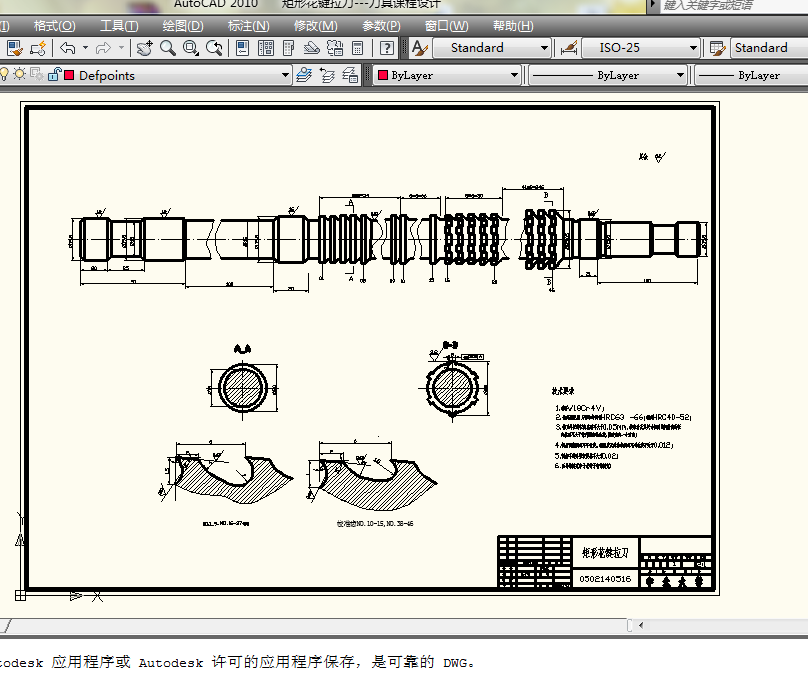
Task: Click the Match Properties brush icon
Action: pyautogui.click(x=14, y=48)
